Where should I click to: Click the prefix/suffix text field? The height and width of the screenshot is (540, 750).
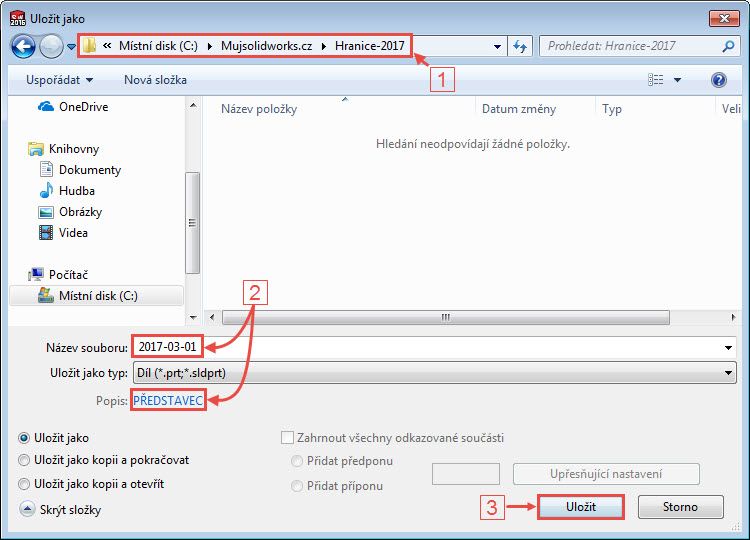click(x=465, y=474)
